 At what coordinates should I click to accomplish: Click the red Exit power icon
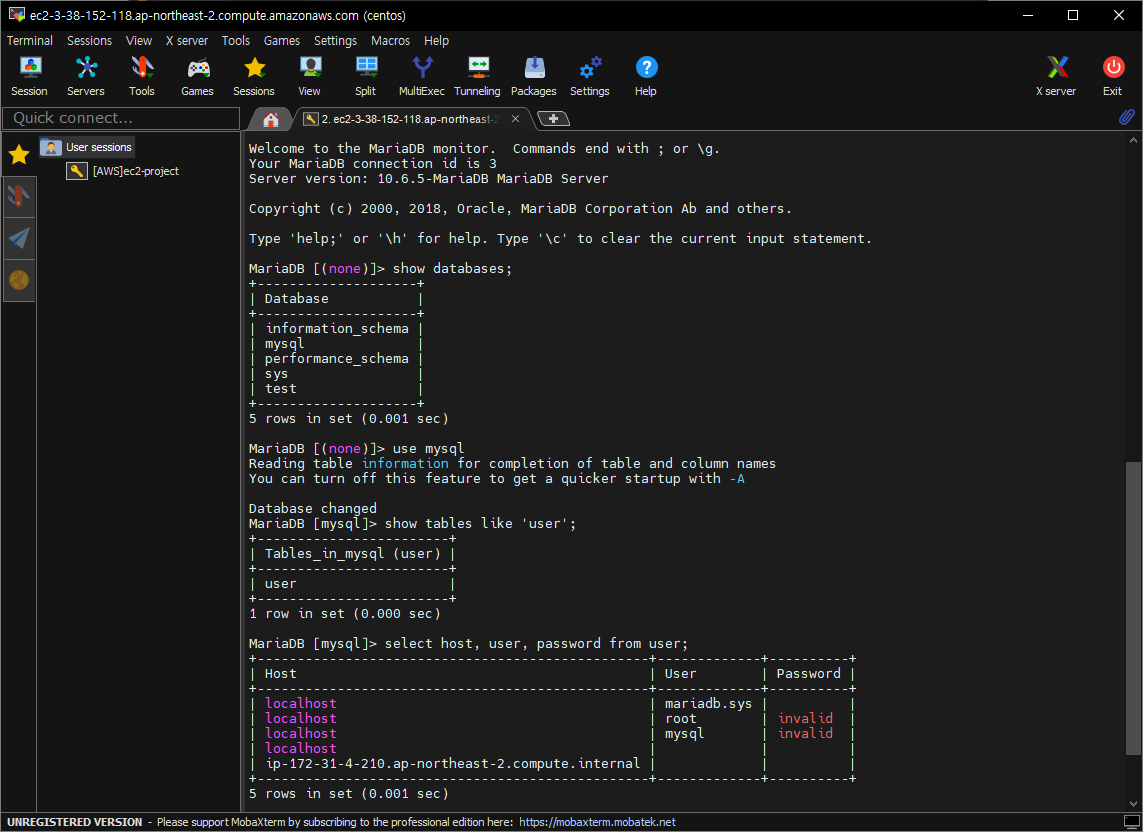(x=1112, y=76)
